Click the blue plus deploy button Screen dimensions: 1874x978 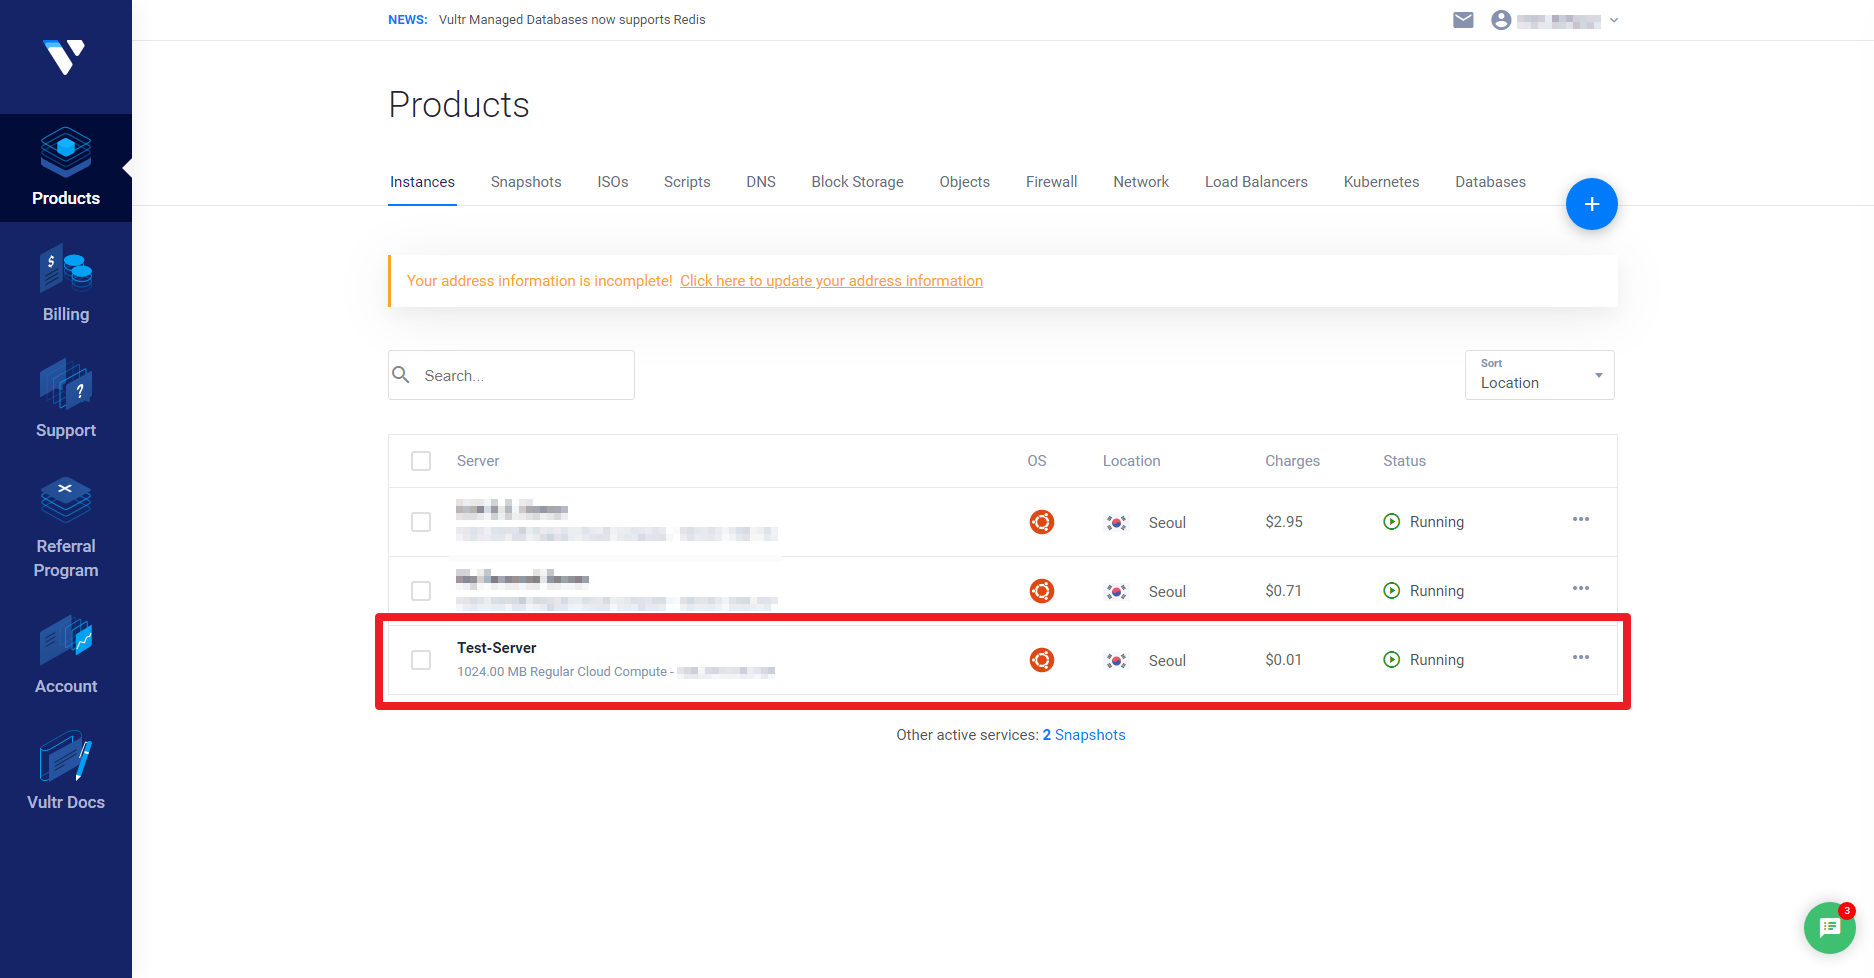(1592, 204)
